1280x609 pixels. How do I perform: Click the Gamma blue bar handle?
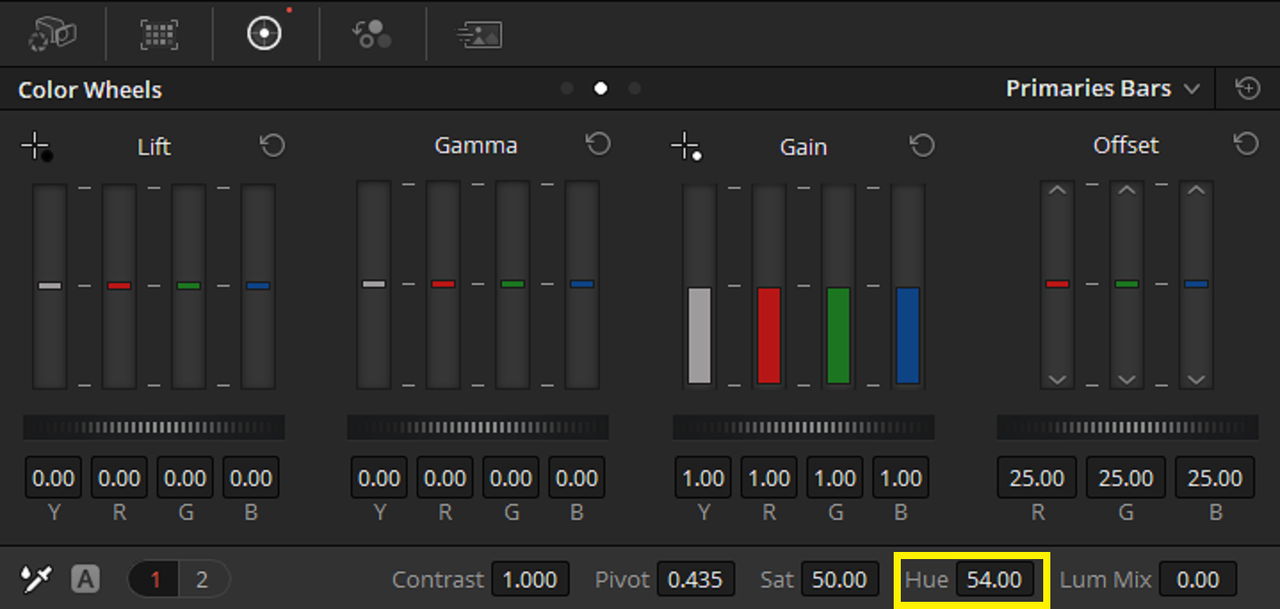click(582, 284)
